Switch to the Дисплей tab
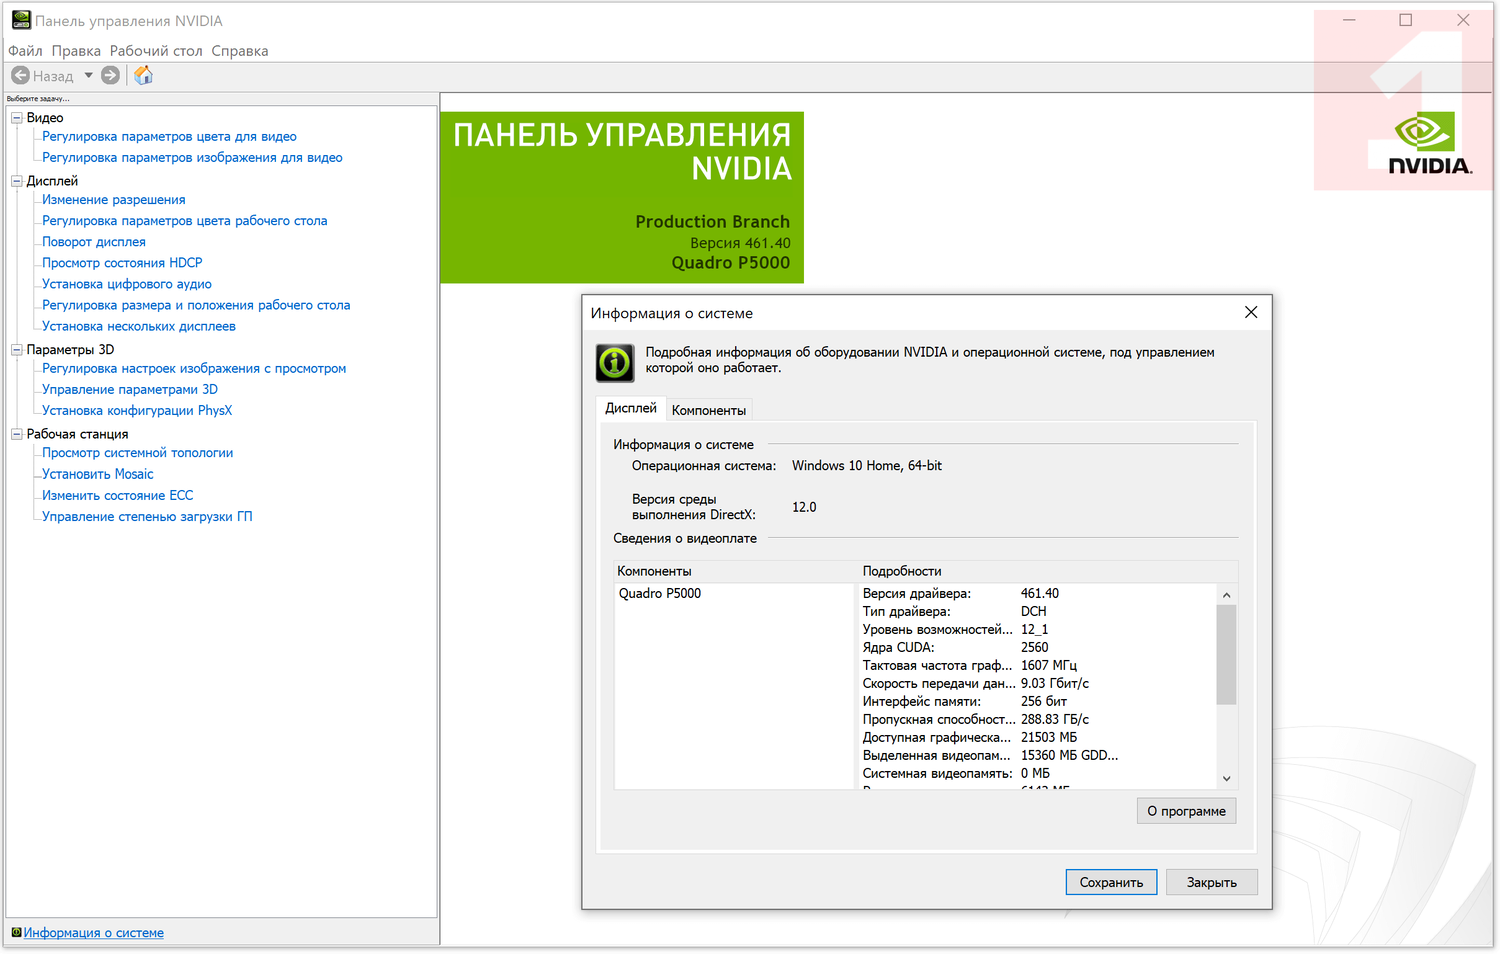This screenshot has height=954, width=1500. pyautogui.click(x=631, y=408)
